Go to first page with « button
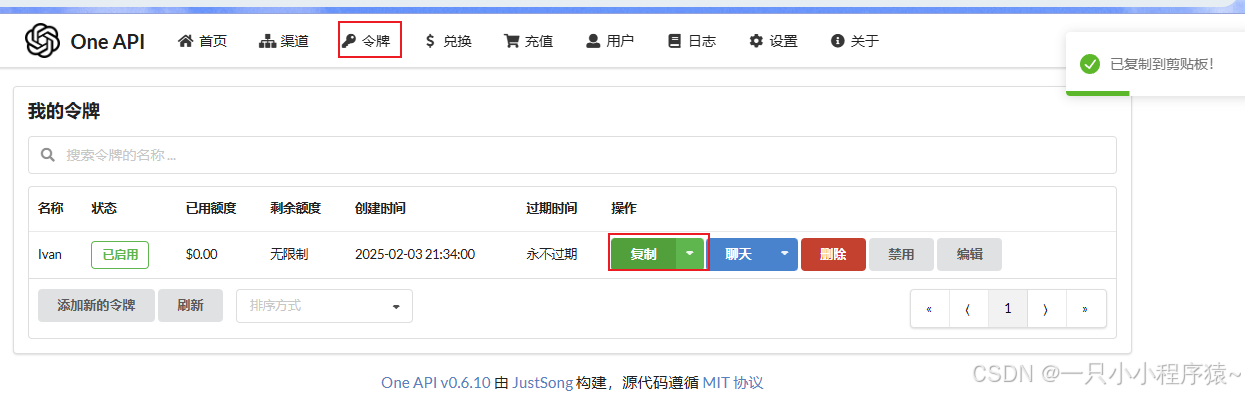This screenshot has height=393, width=1245. (x=929, y=309)
